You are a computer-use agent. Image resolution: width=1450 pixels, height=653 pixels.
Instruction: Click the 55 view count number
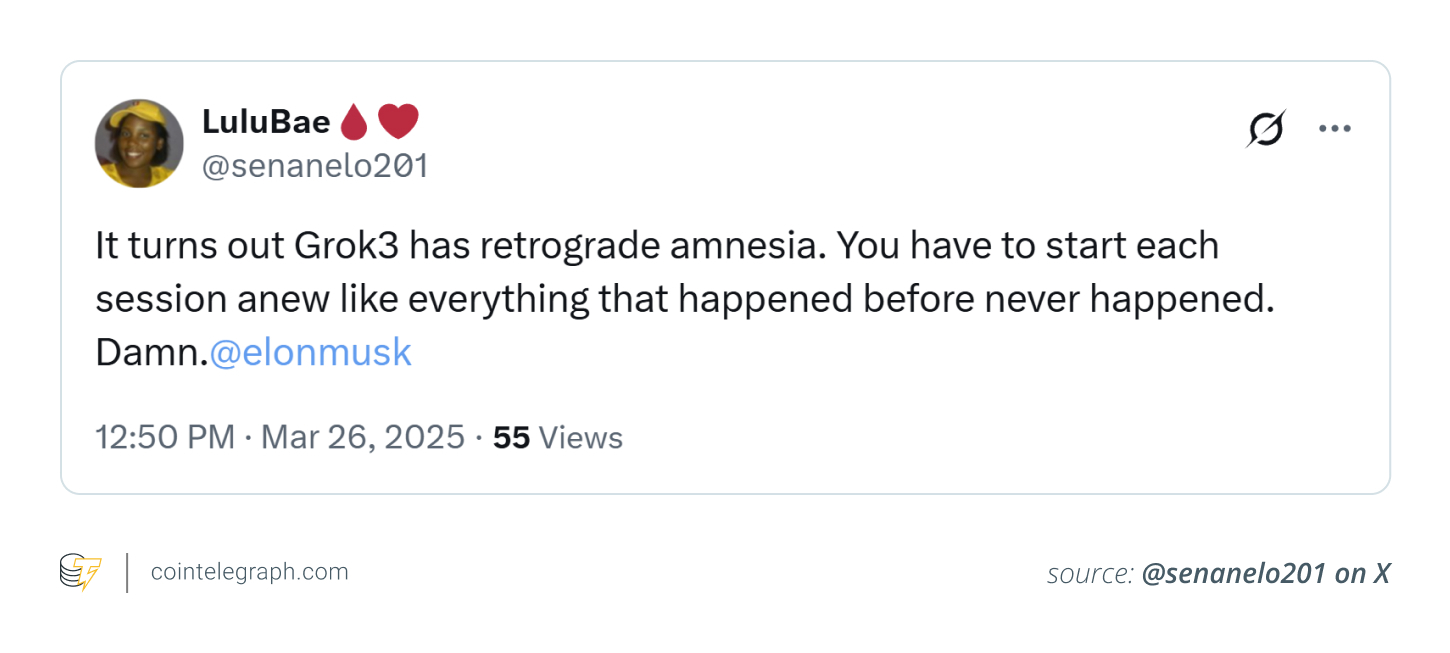[x=511, y=438]
